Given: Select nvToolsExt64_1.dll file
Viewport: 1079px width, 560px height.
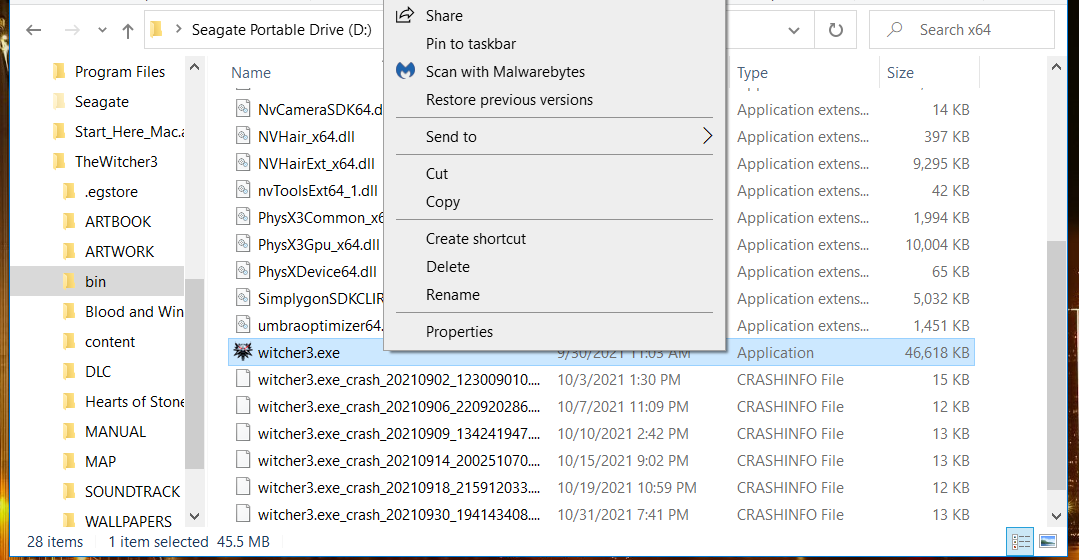Looking at the screenshot, I should (317, 191).
